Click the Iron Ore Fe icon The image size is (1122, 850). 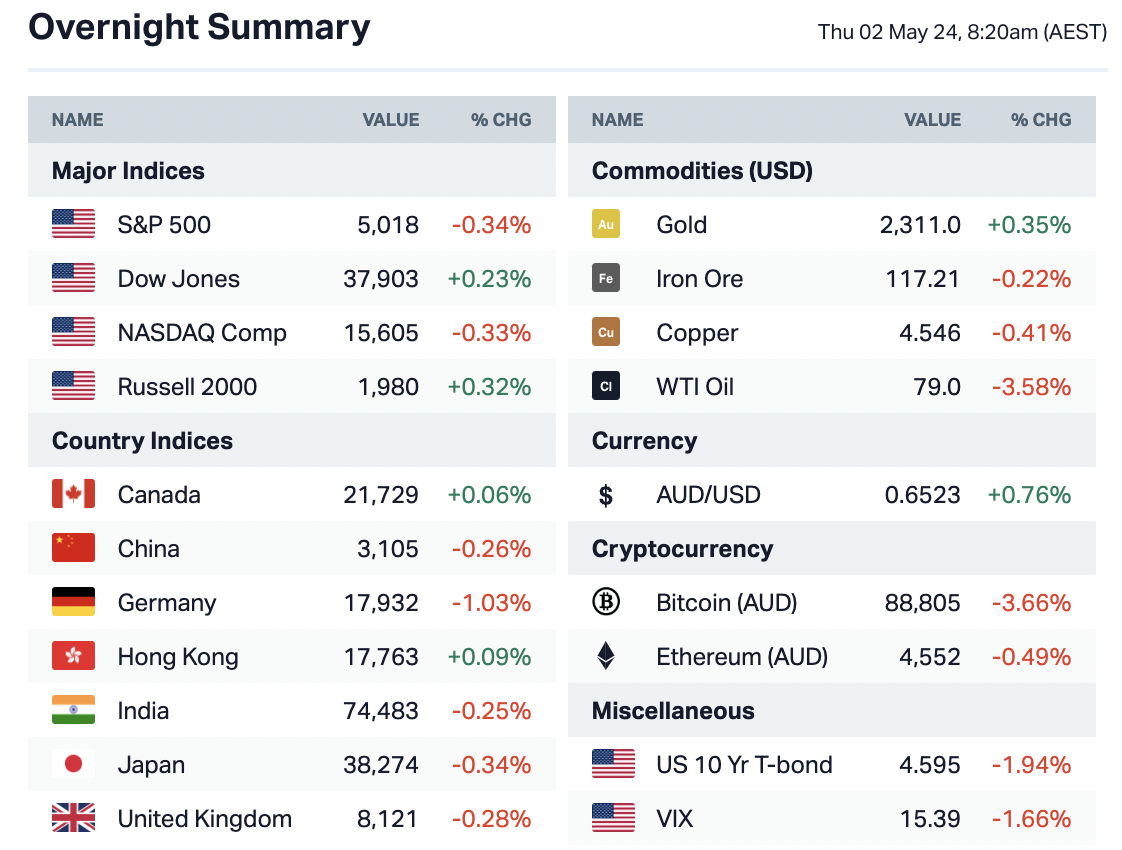click(606, 279)
